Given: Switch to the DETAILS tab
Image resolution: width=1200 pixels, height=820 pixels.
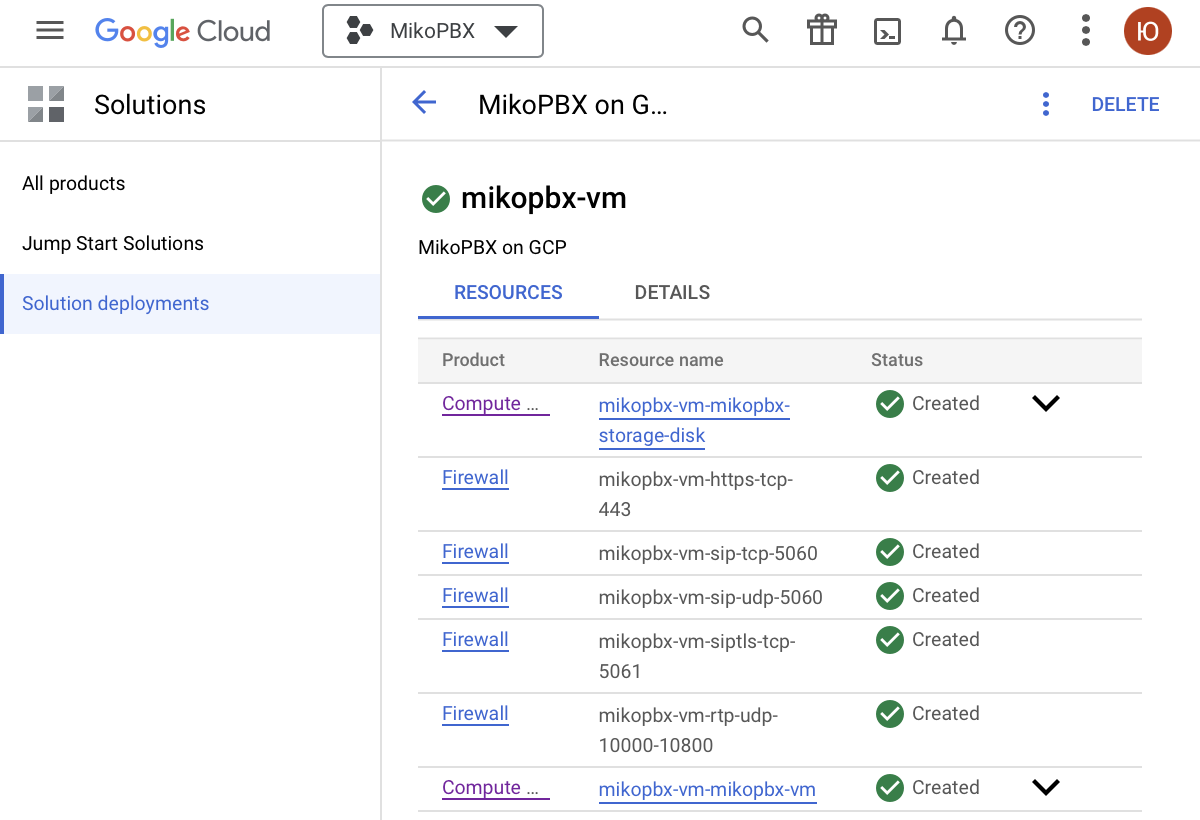Looking at the screenshot, I should [x=672, y=293].
